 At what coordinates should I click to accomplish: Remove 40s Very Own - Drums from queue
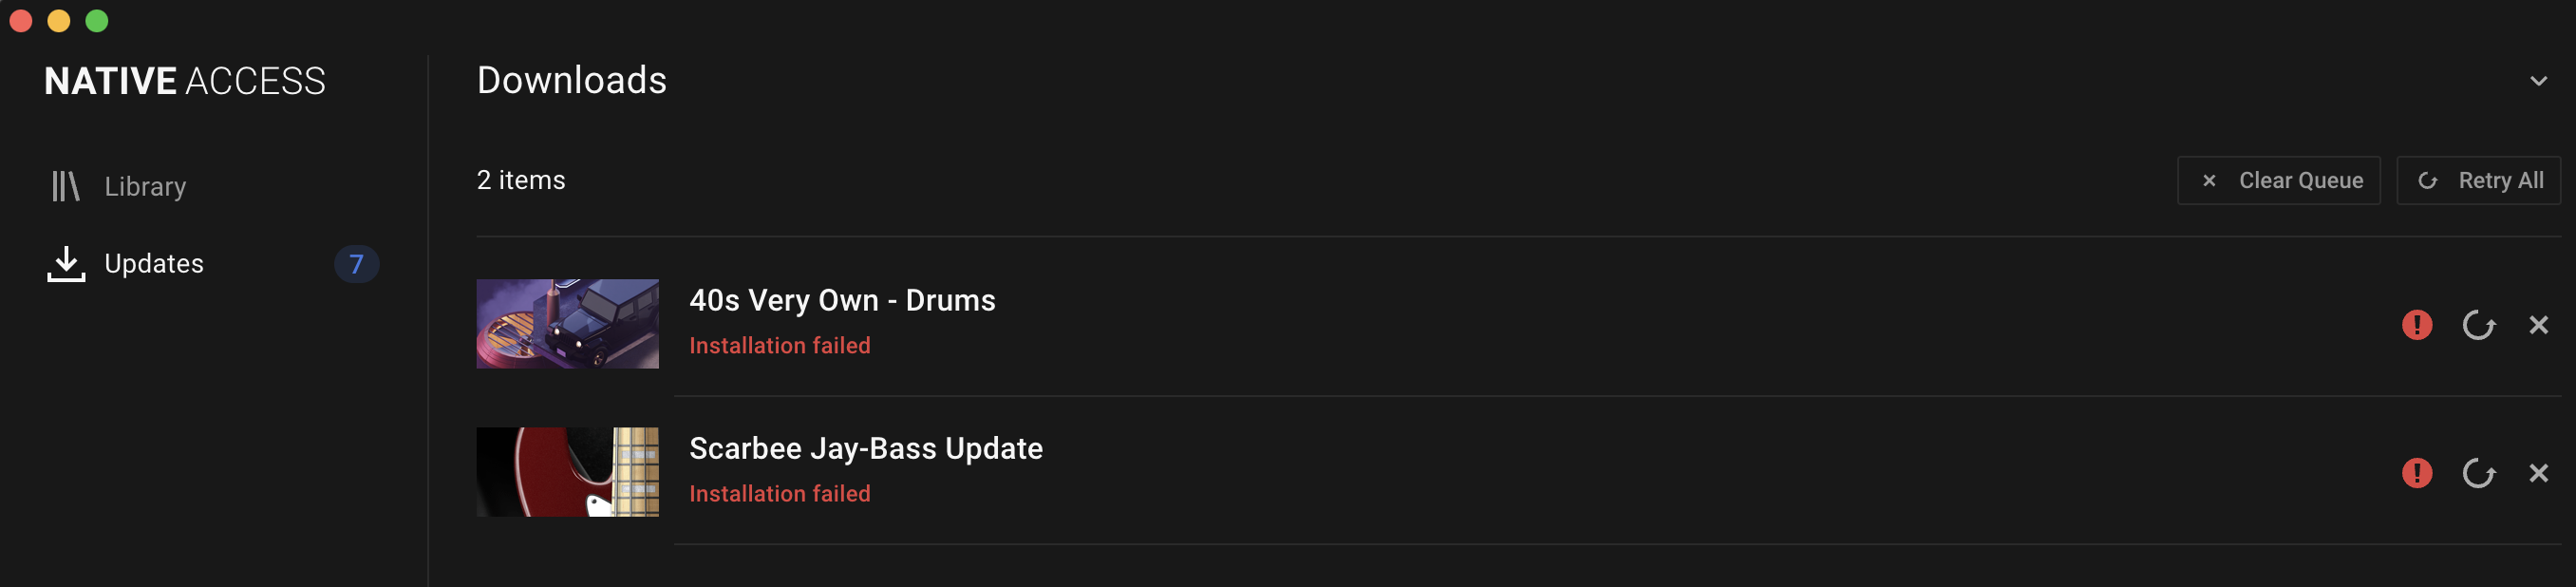tap(2538, 325)
